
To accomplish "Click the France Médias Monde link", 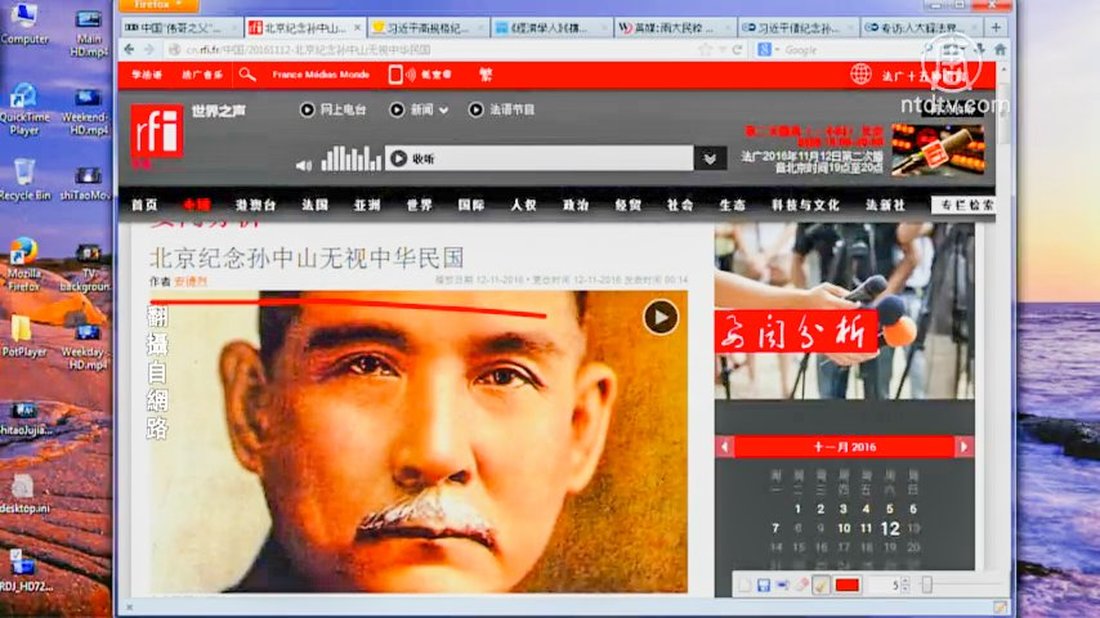I will (x=320, y=74).
